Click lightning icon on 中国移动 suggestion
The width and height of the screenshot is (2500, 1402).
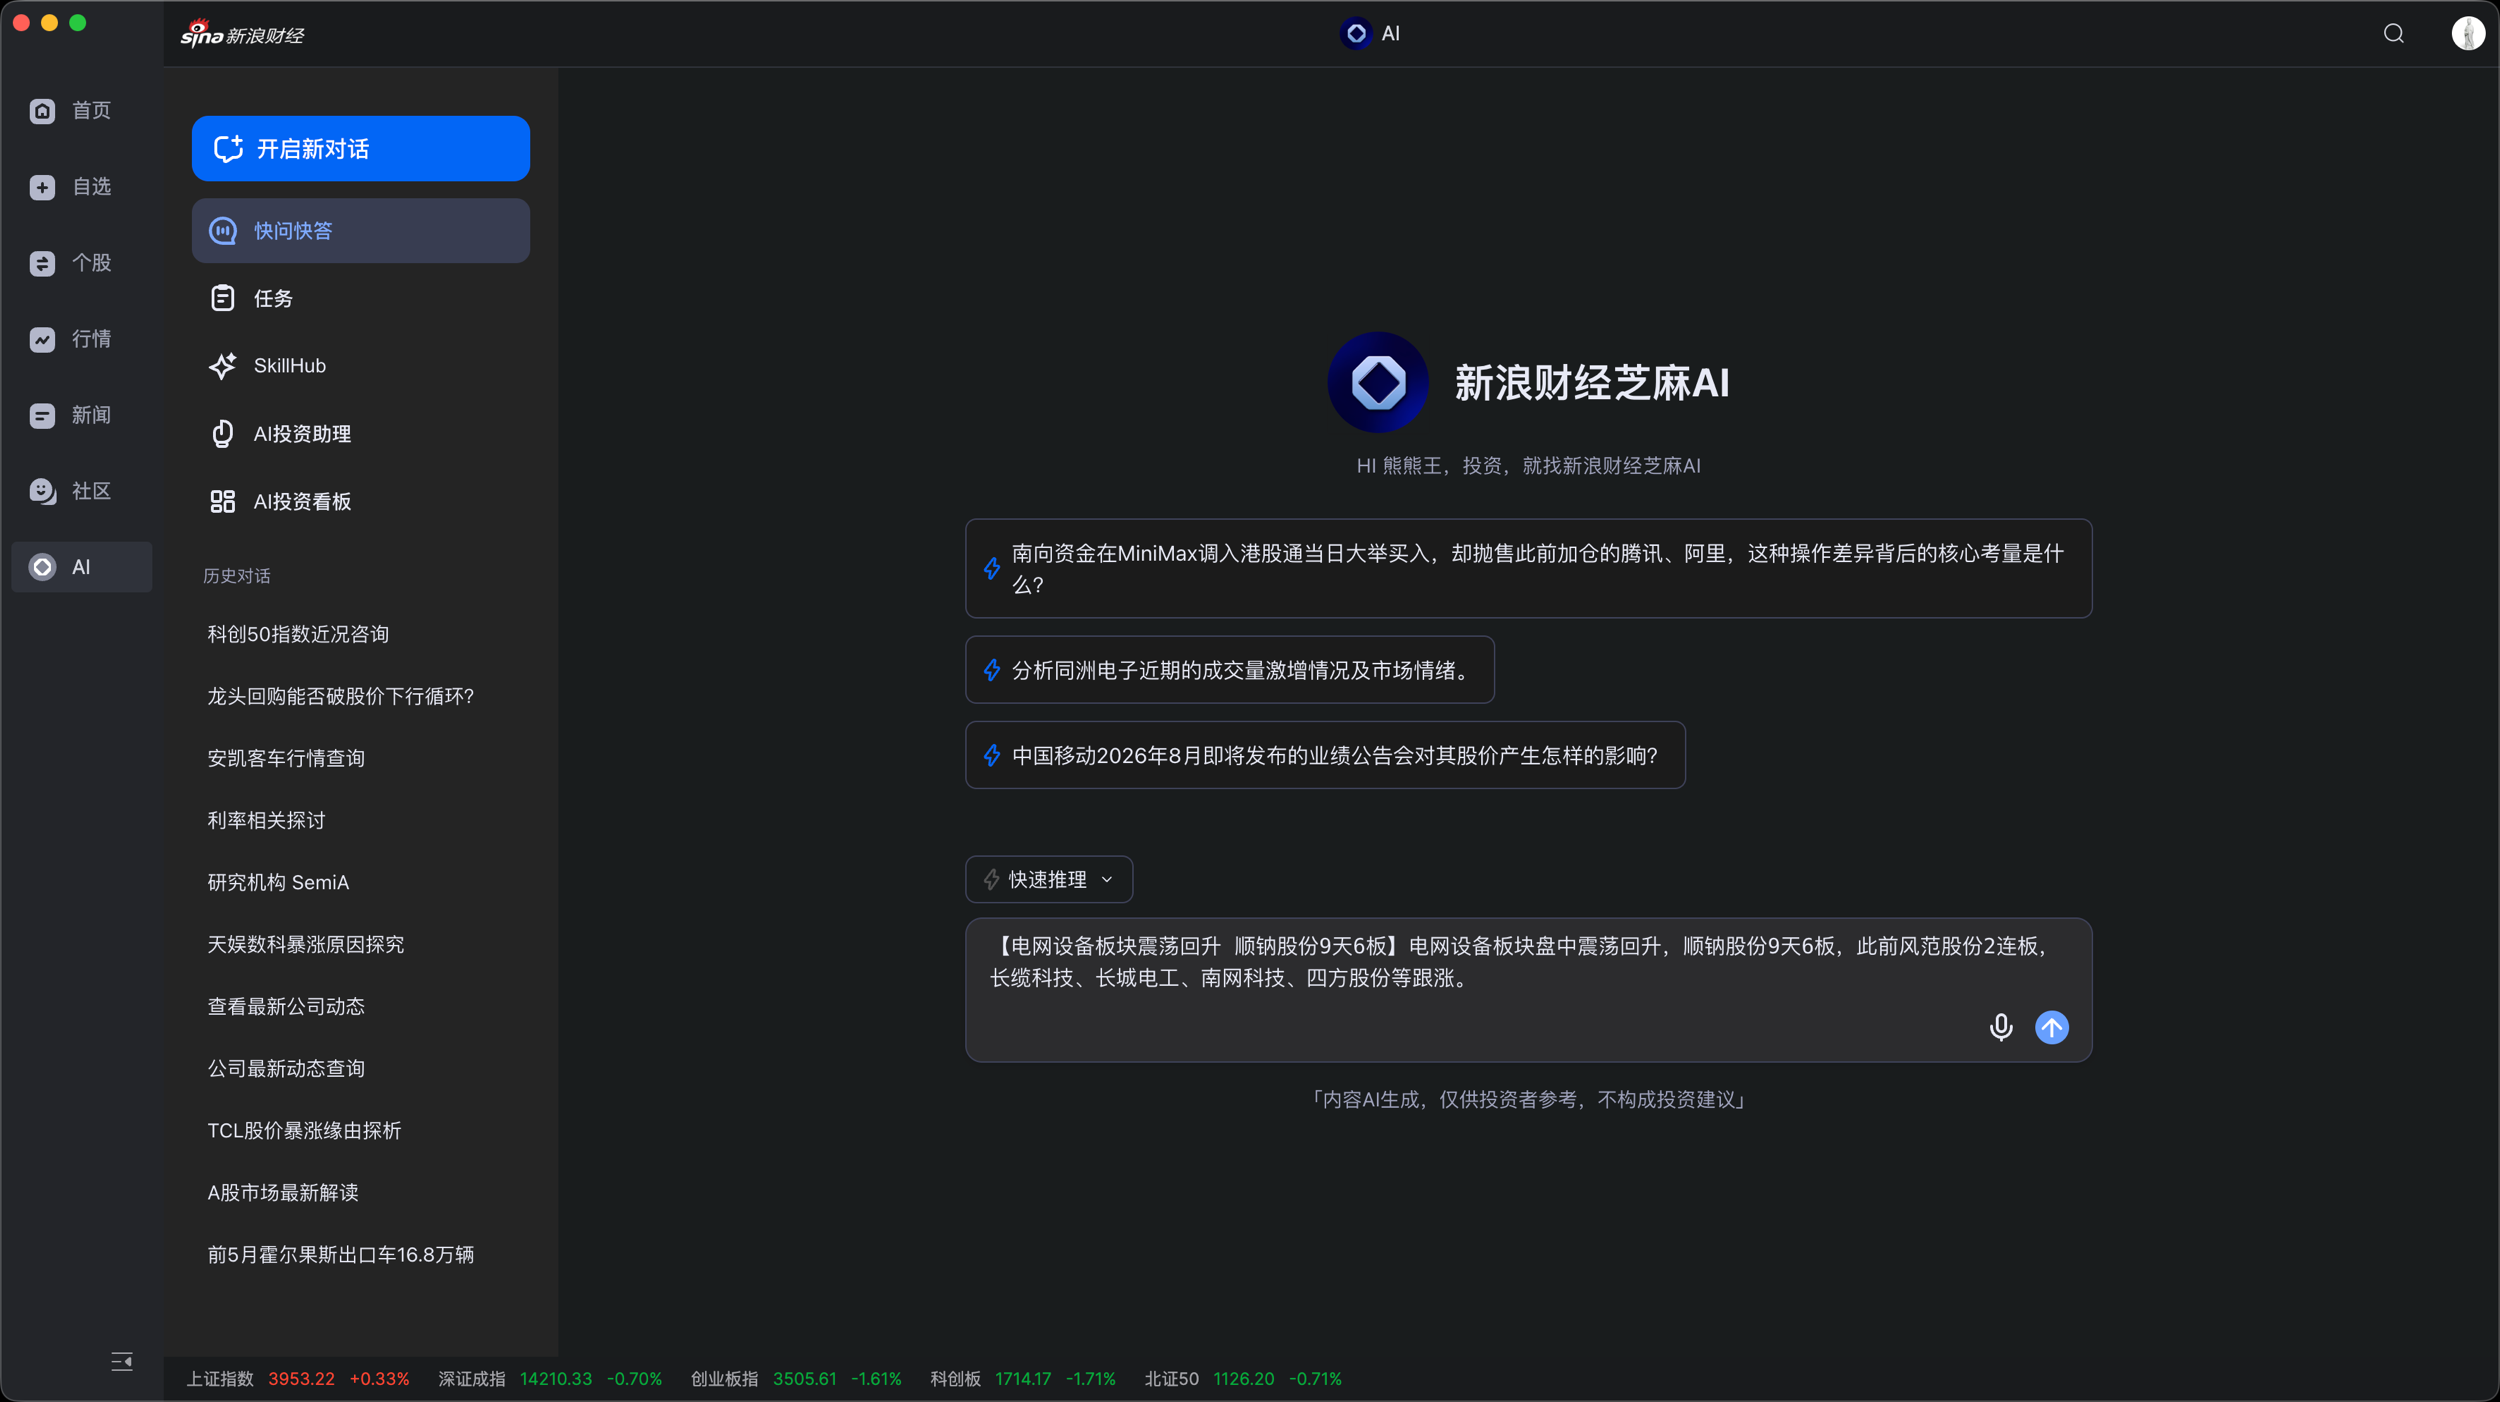pos(991,755)
